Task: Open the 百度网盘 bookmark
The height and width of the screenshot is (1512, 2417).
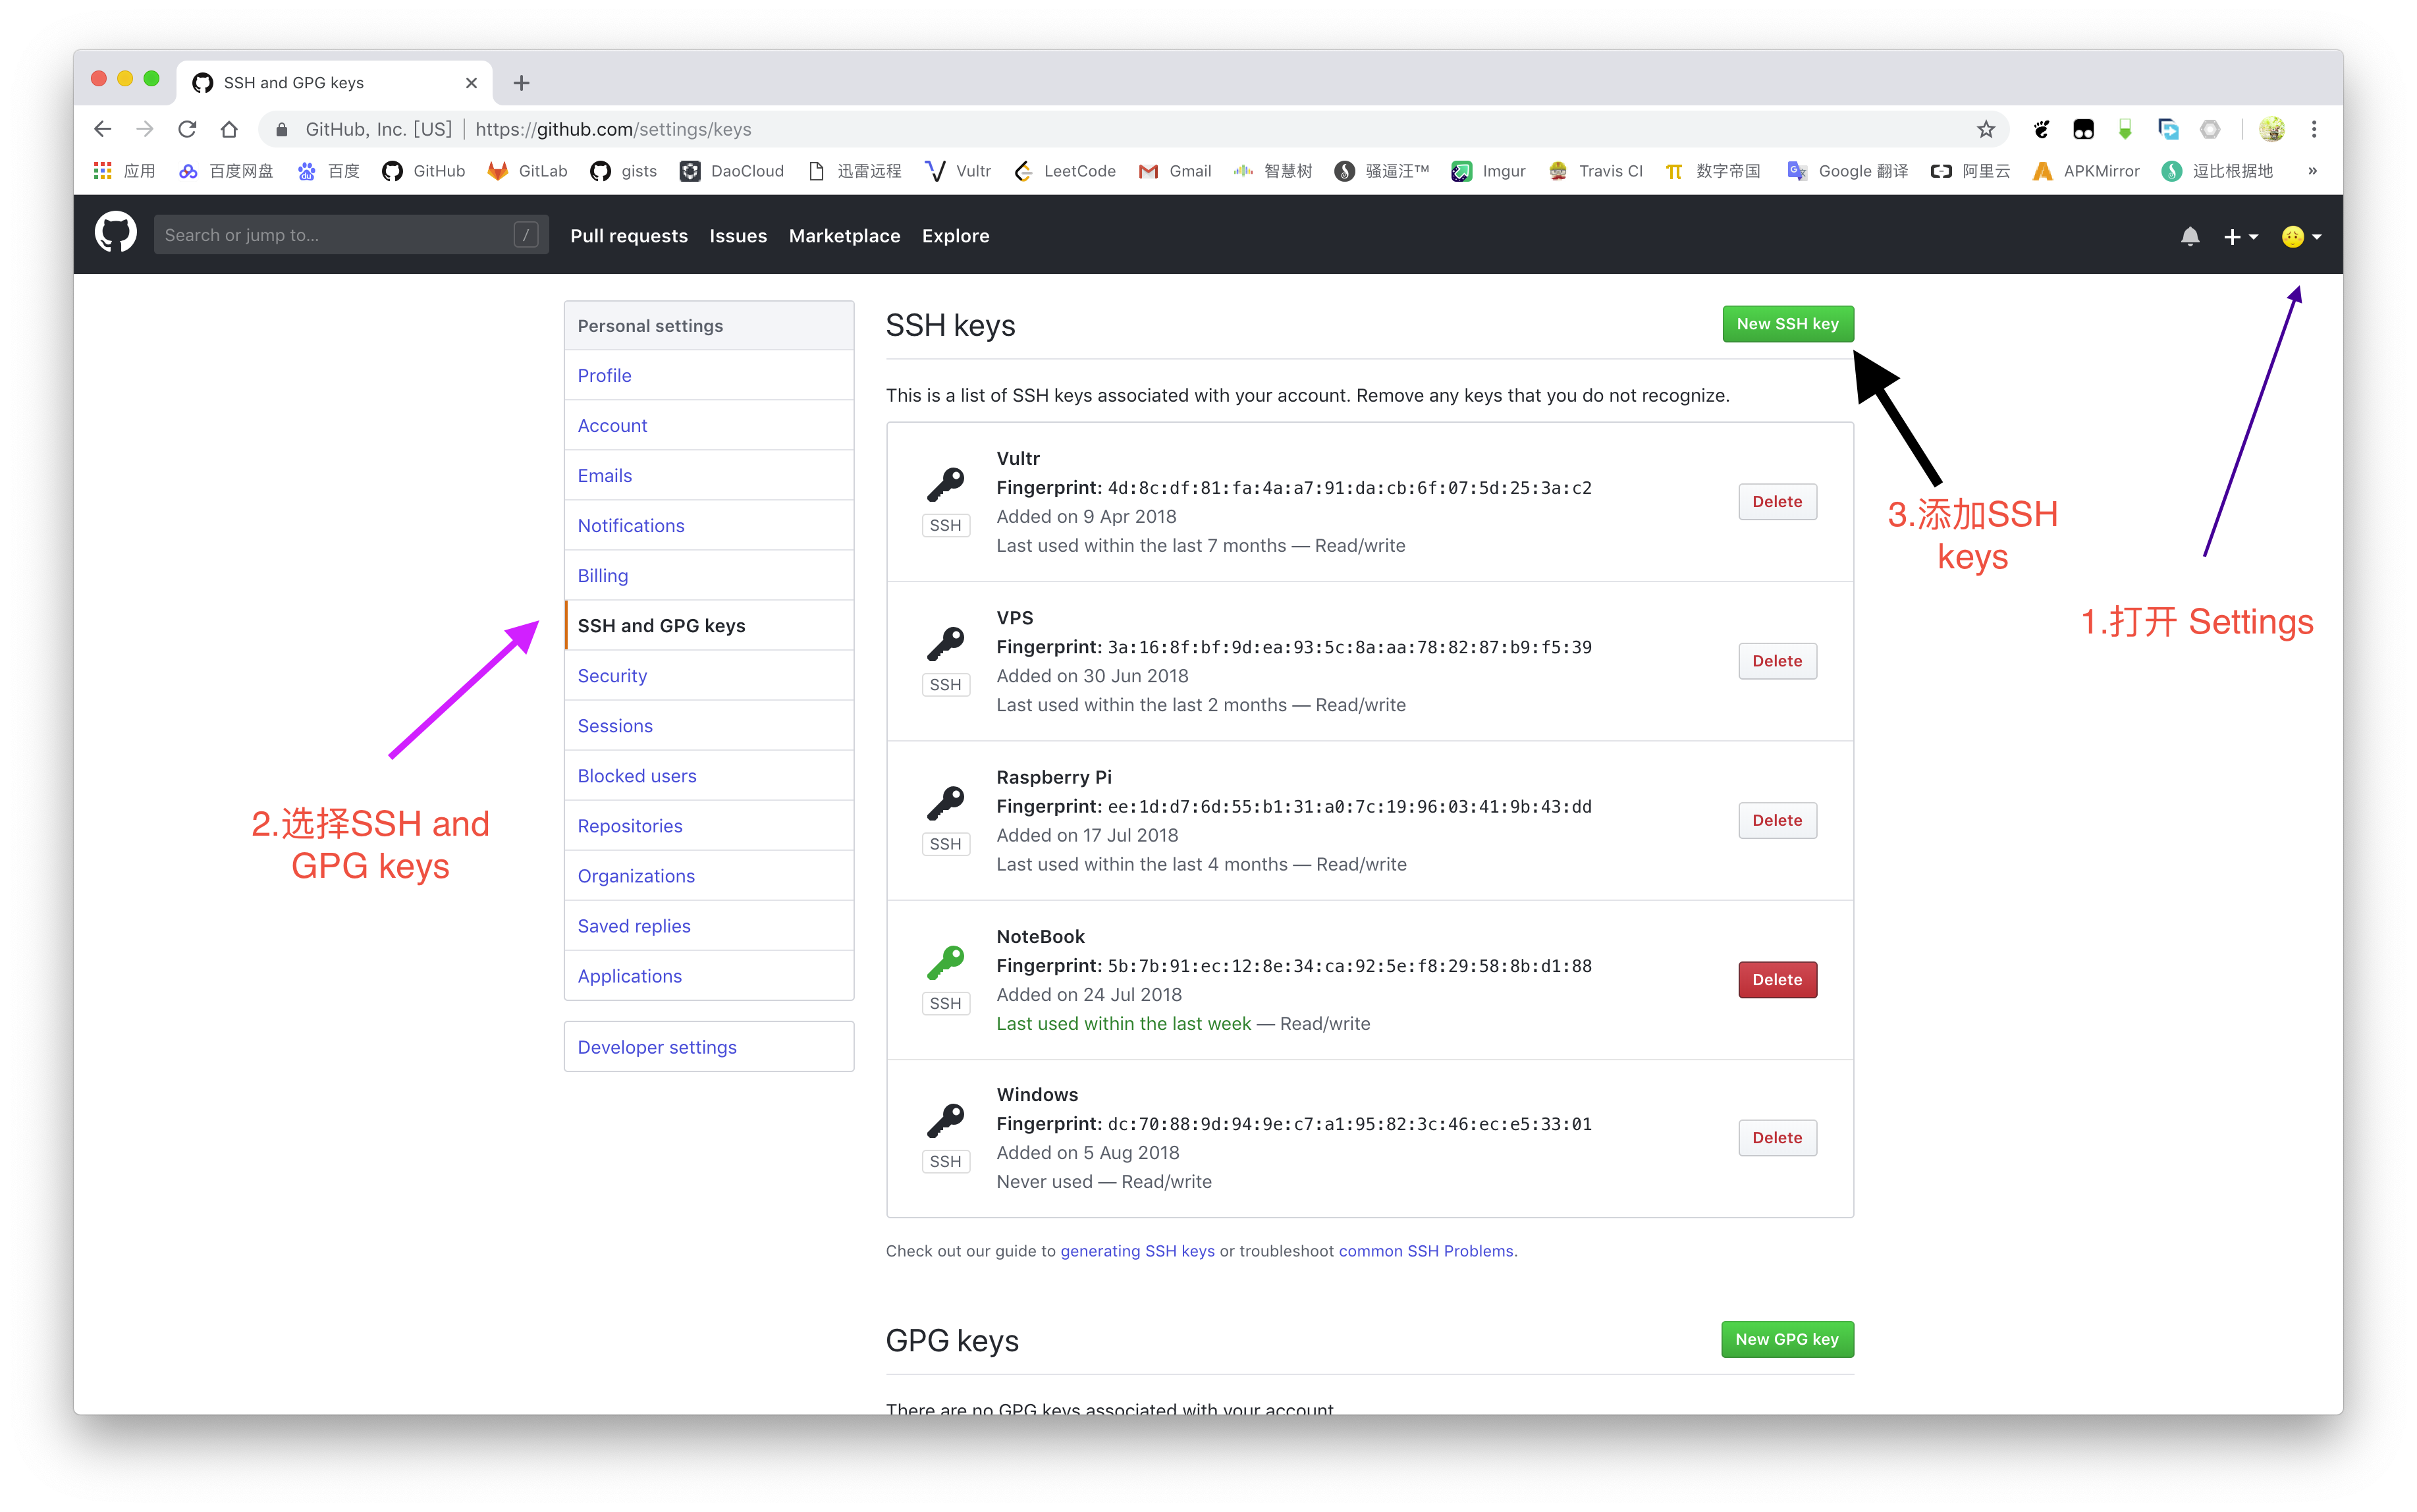Action: point(226,171)
